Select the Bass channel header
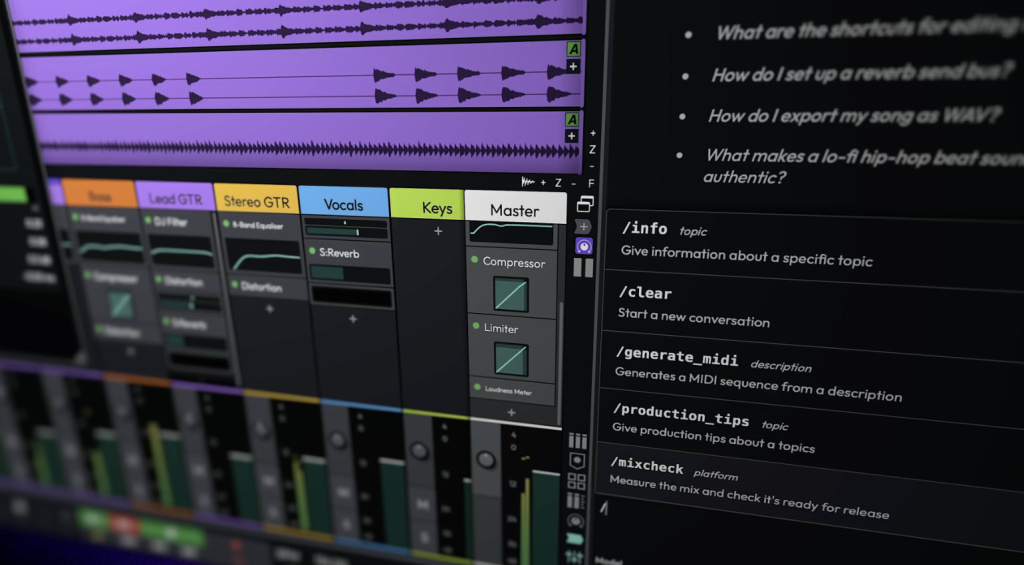Viewport: 1024px width, 565px height. 99,194
